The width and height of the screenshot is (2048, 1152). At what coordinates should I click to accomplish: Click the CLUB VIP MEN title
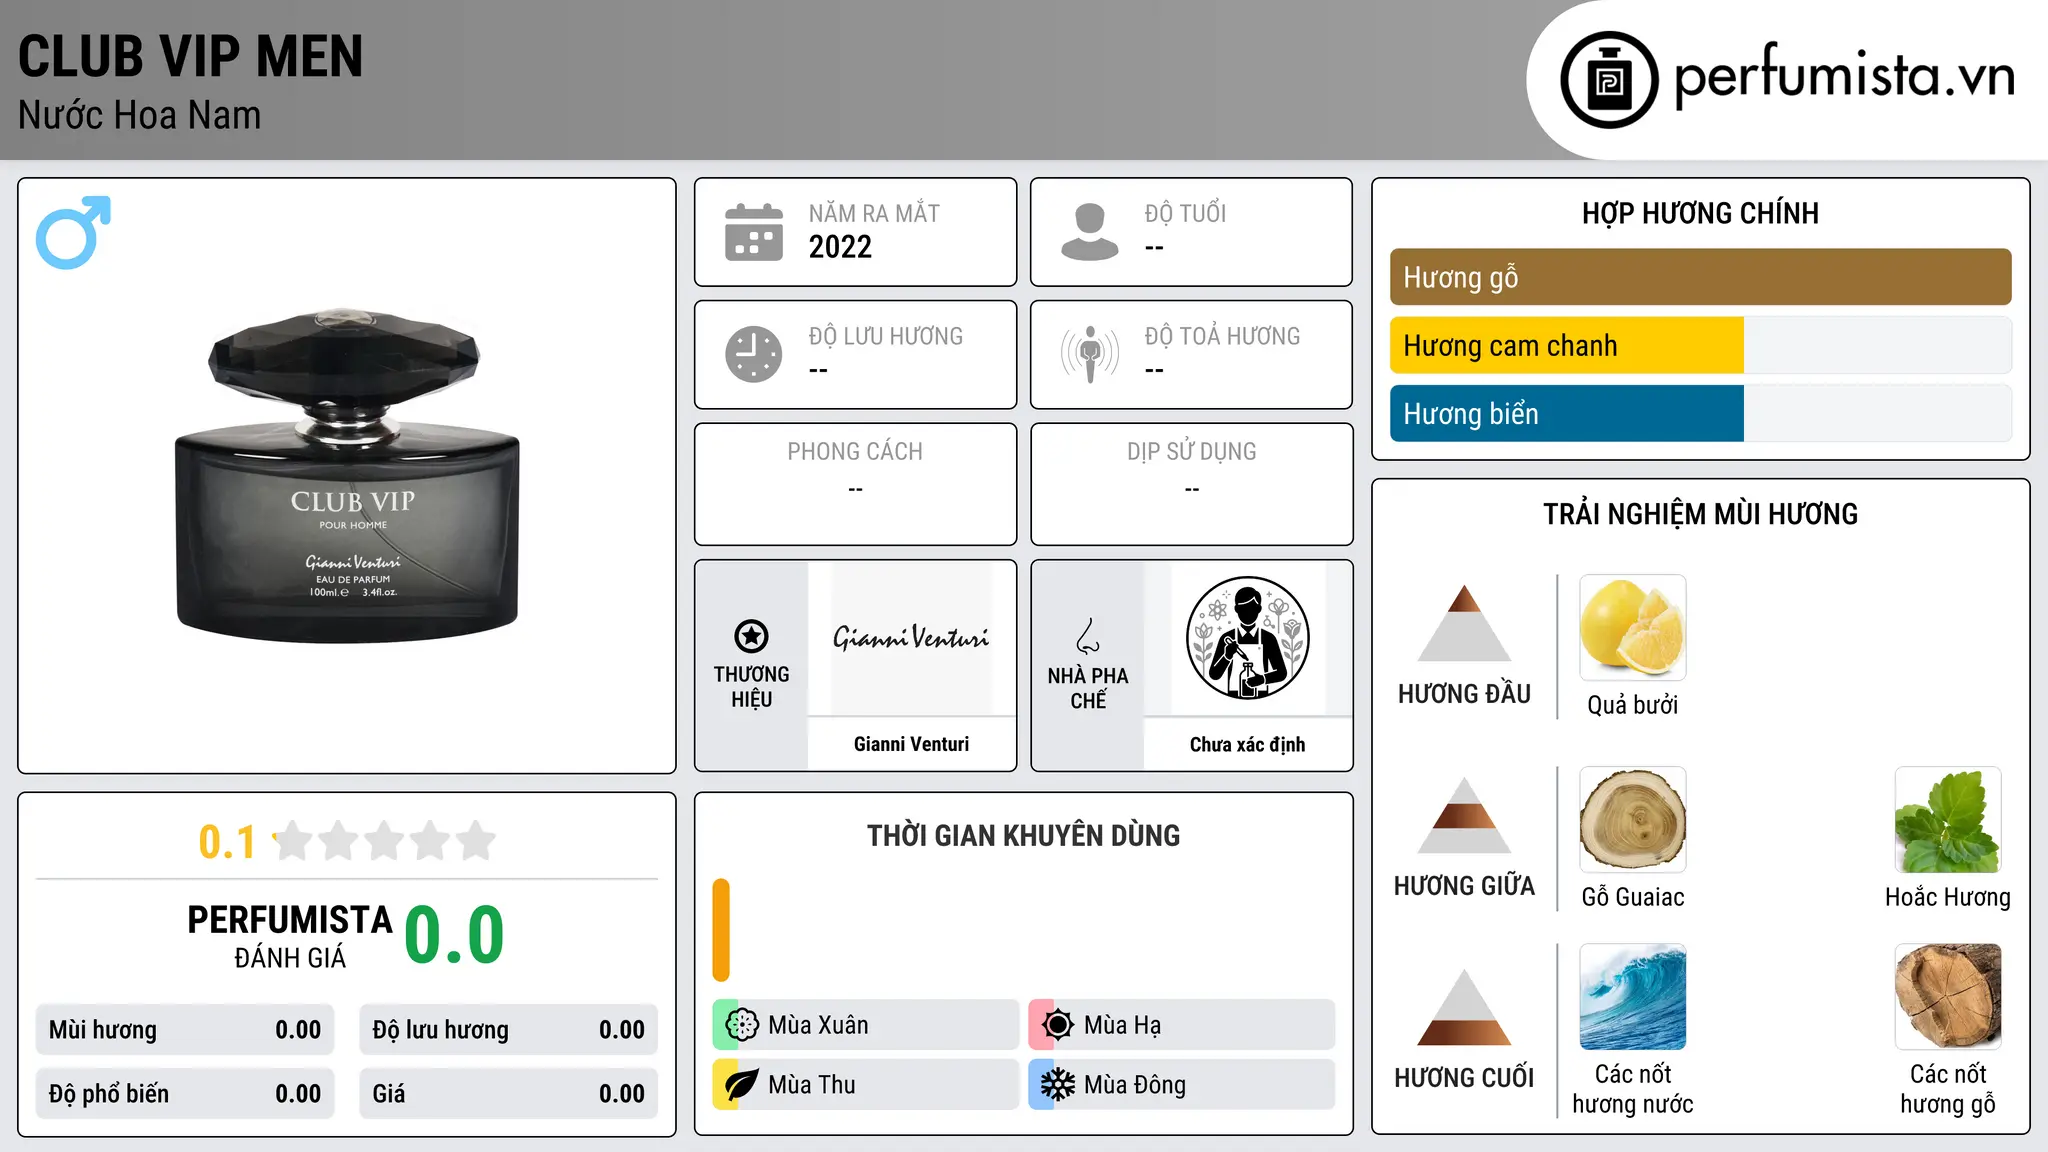pos(190,56)
